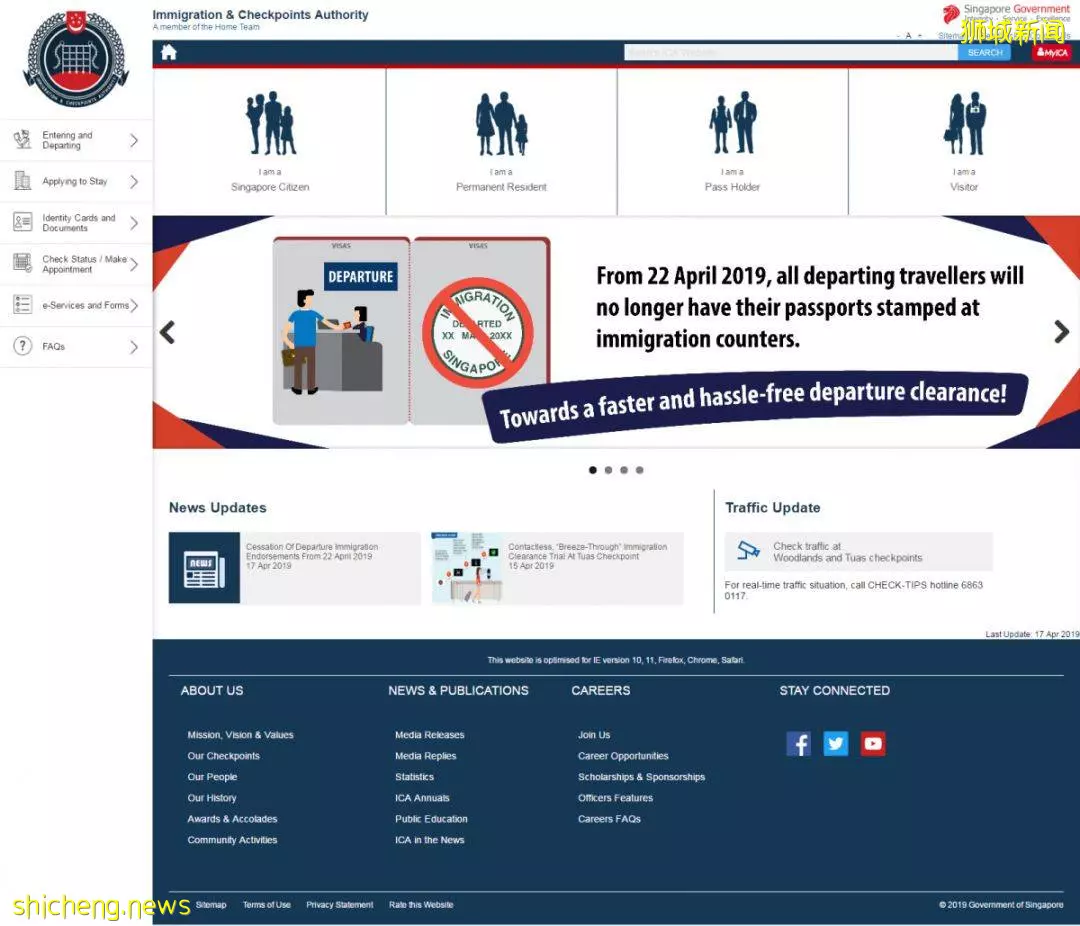Open ICA Twitter page icon
Viewport: 1080px width, 926px height.
click(x=835, y=743)
